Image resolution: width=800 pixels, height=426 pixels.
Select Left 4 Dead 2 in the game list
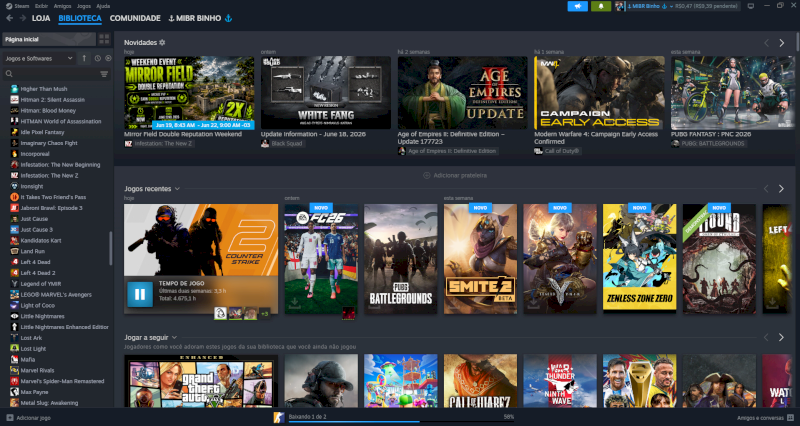(38, 273)
